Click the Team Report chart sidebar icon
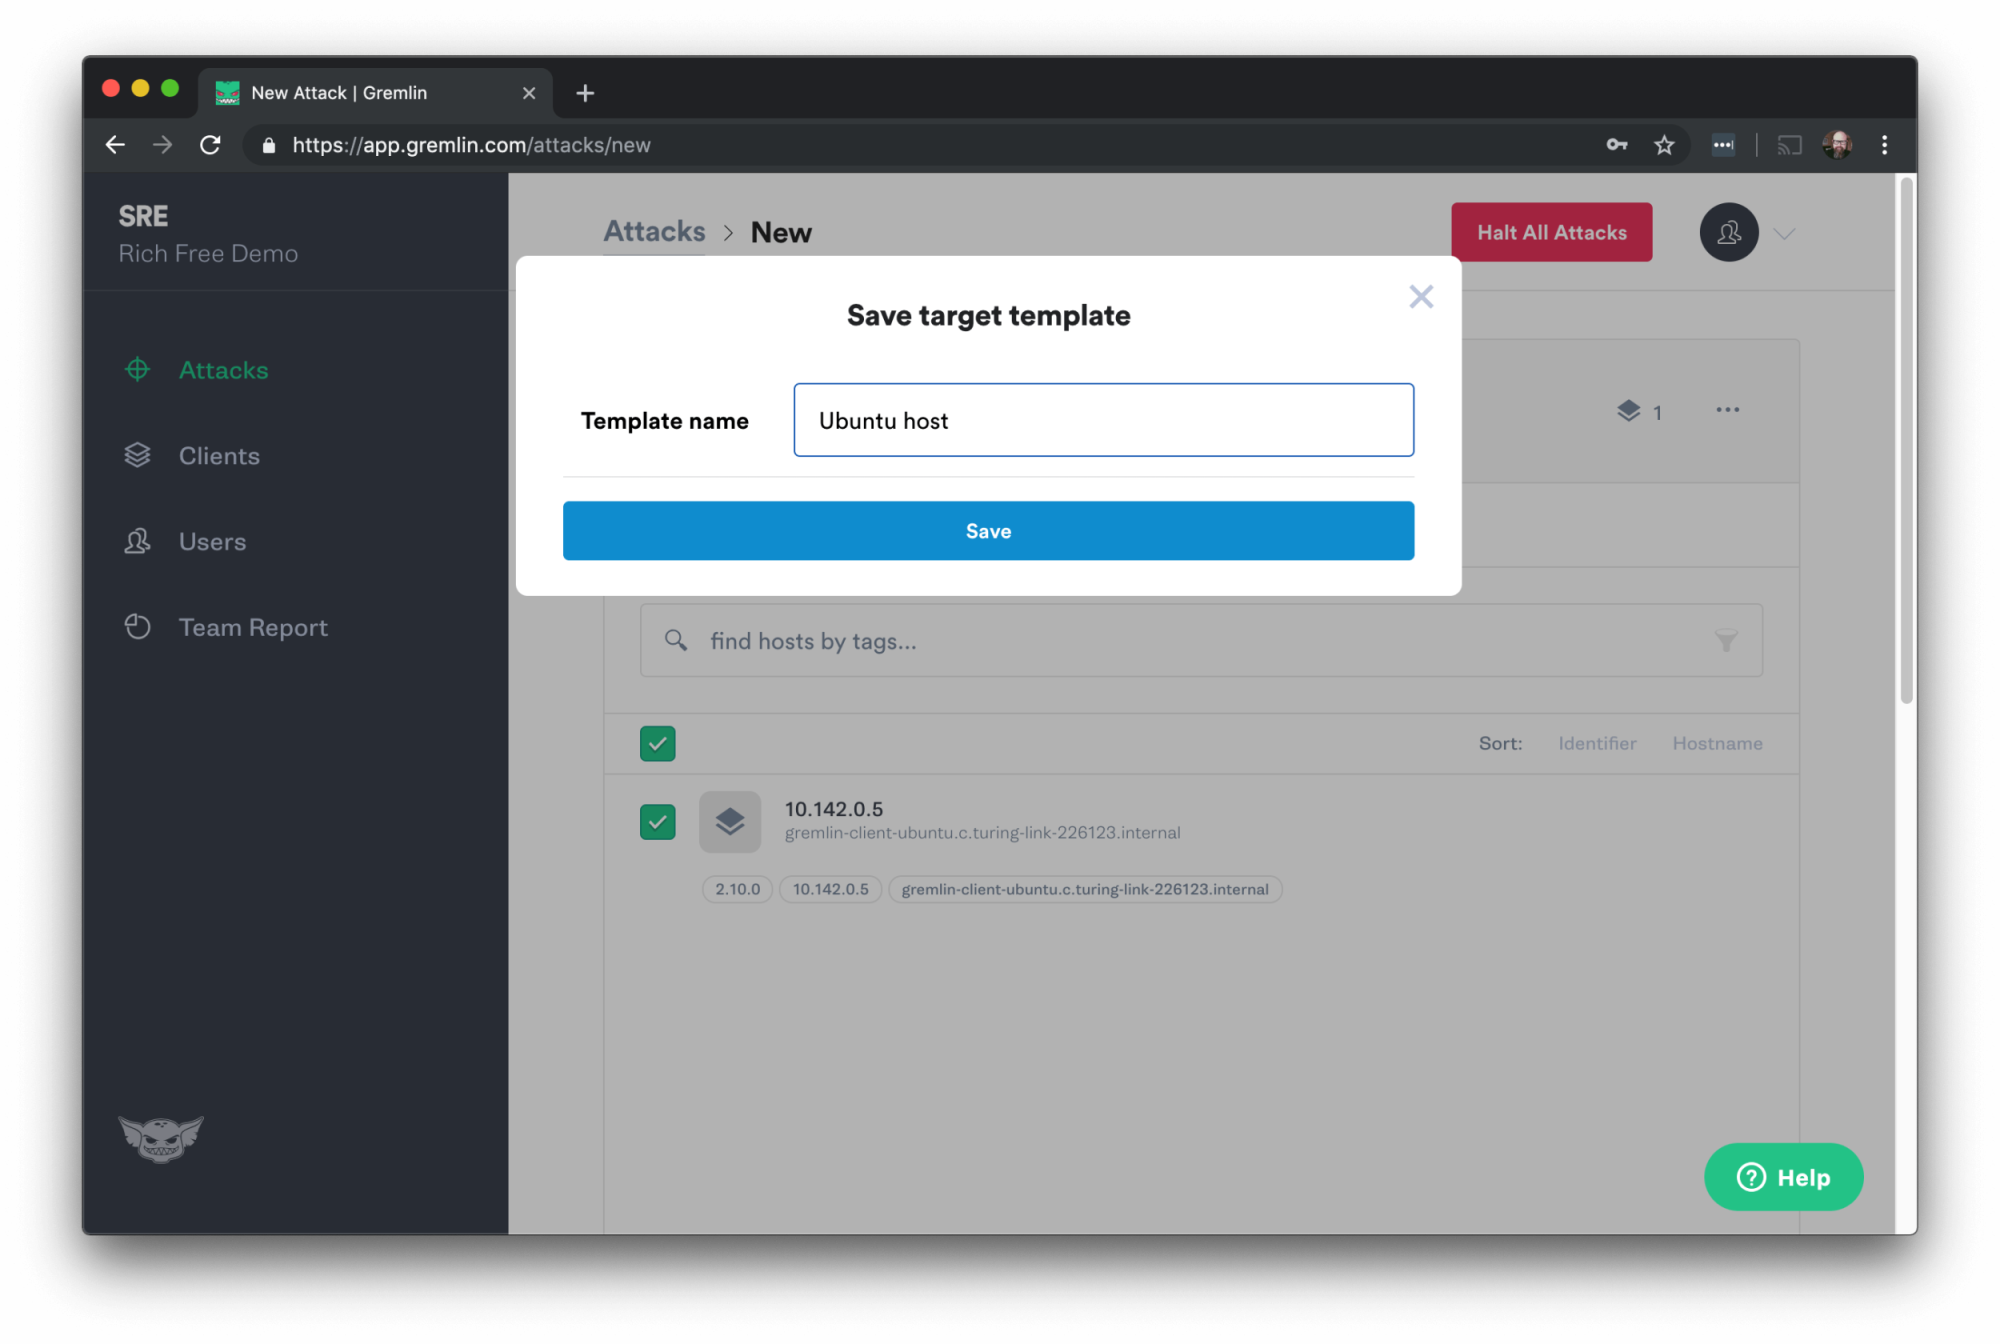Viewport: 2000px width, 1344px height. (138, 627)
